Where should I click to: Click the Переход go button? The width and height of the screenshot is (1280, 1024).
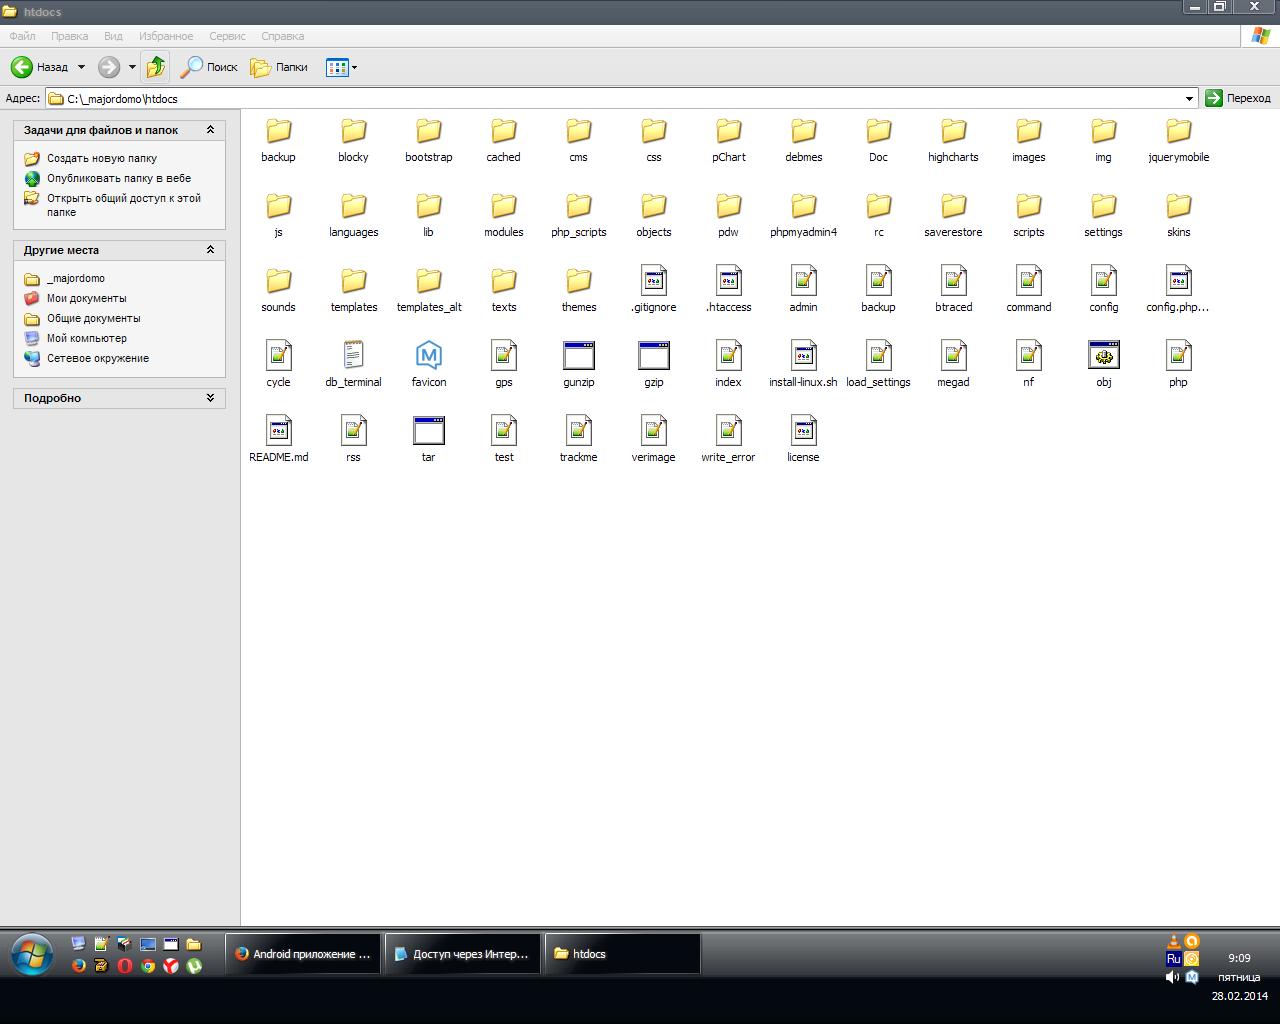click(1238, 98)
